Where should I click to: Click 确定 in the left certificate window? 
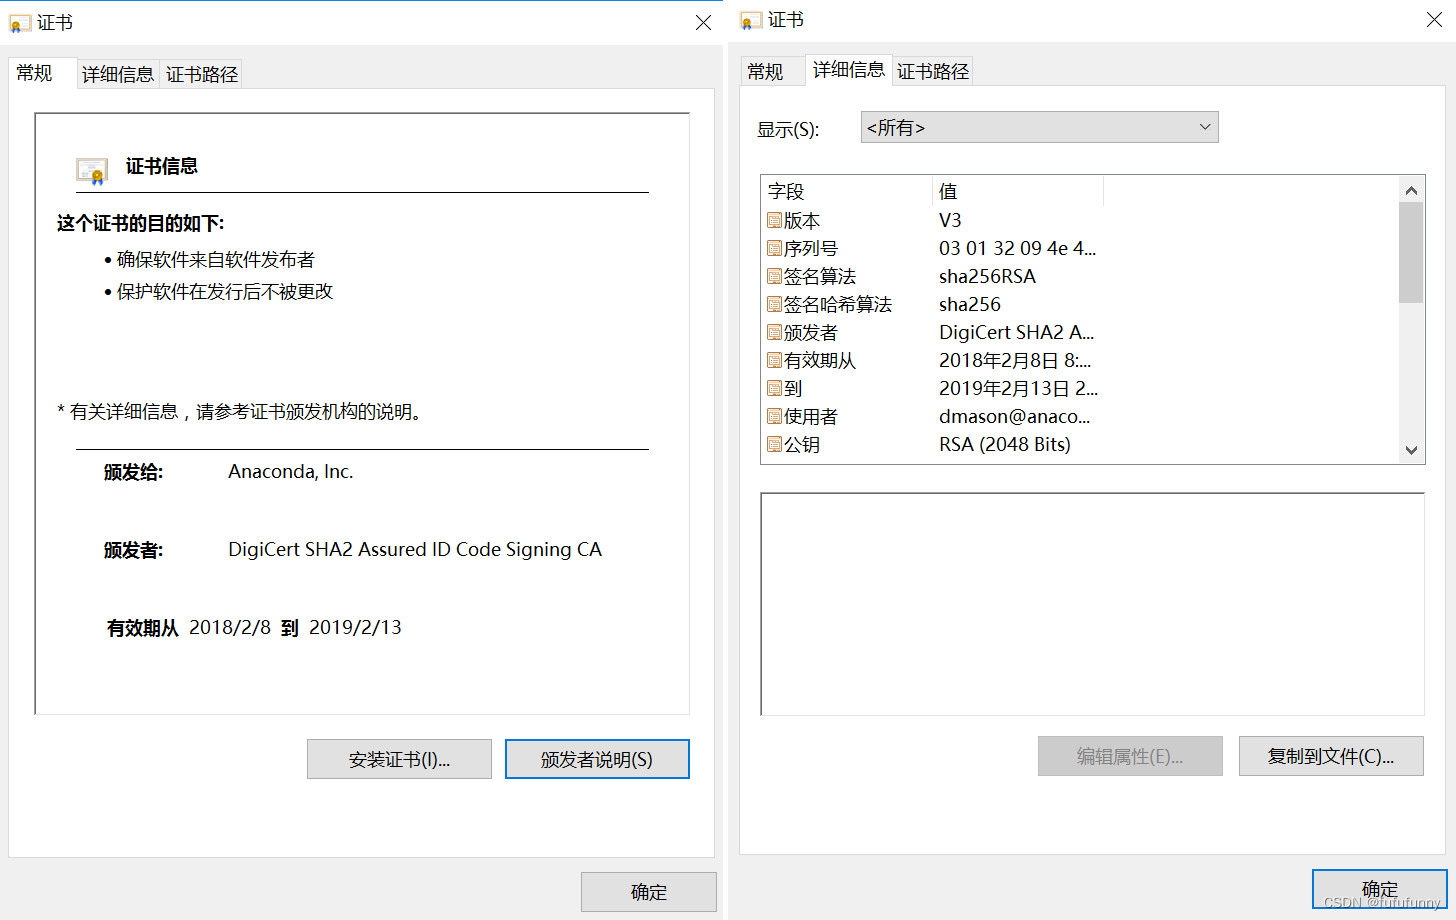pyautogui.click(x=649, y=892)
